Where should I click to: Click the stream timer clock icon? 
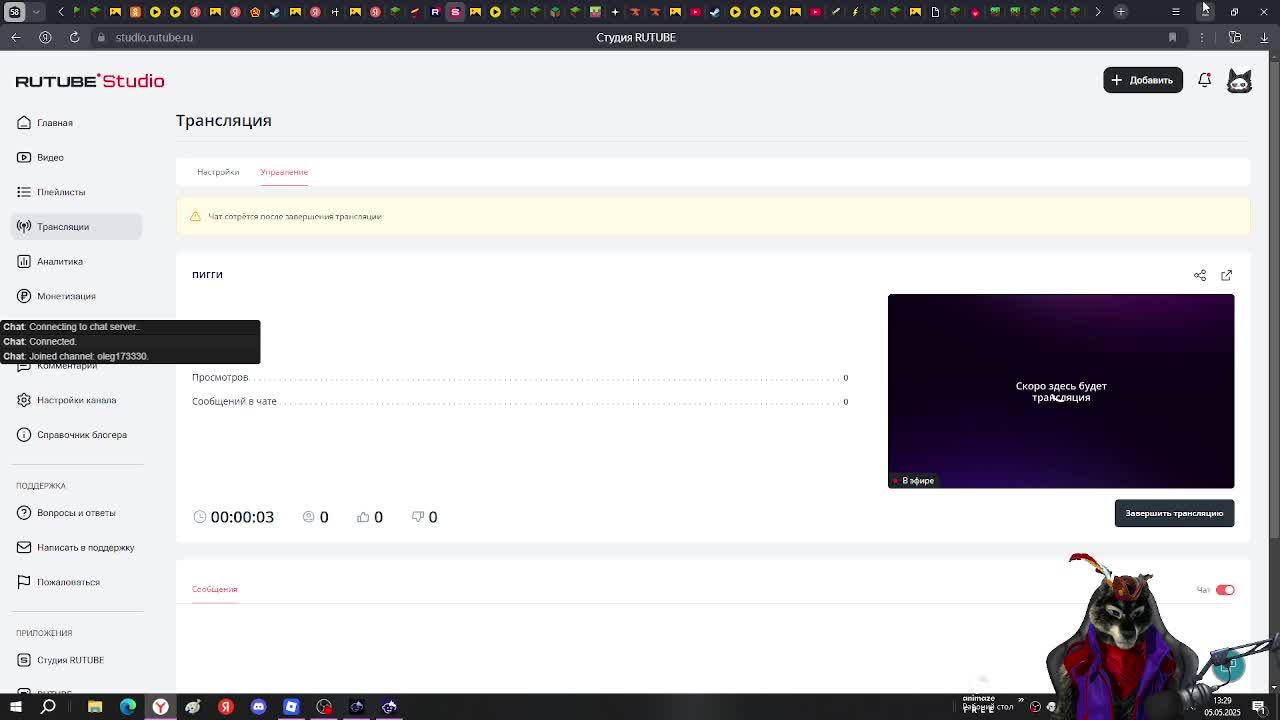[200, 517]
